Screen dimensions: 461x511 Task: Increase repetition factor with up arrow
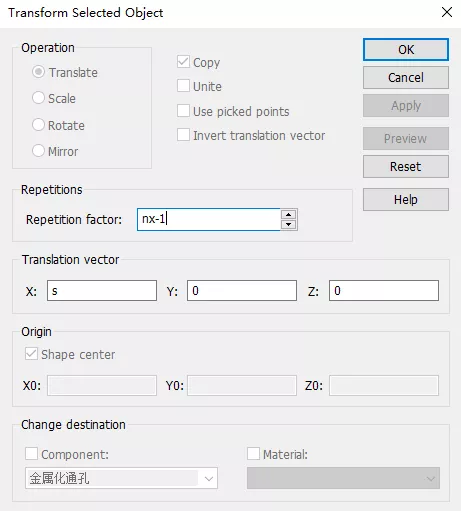288,214
